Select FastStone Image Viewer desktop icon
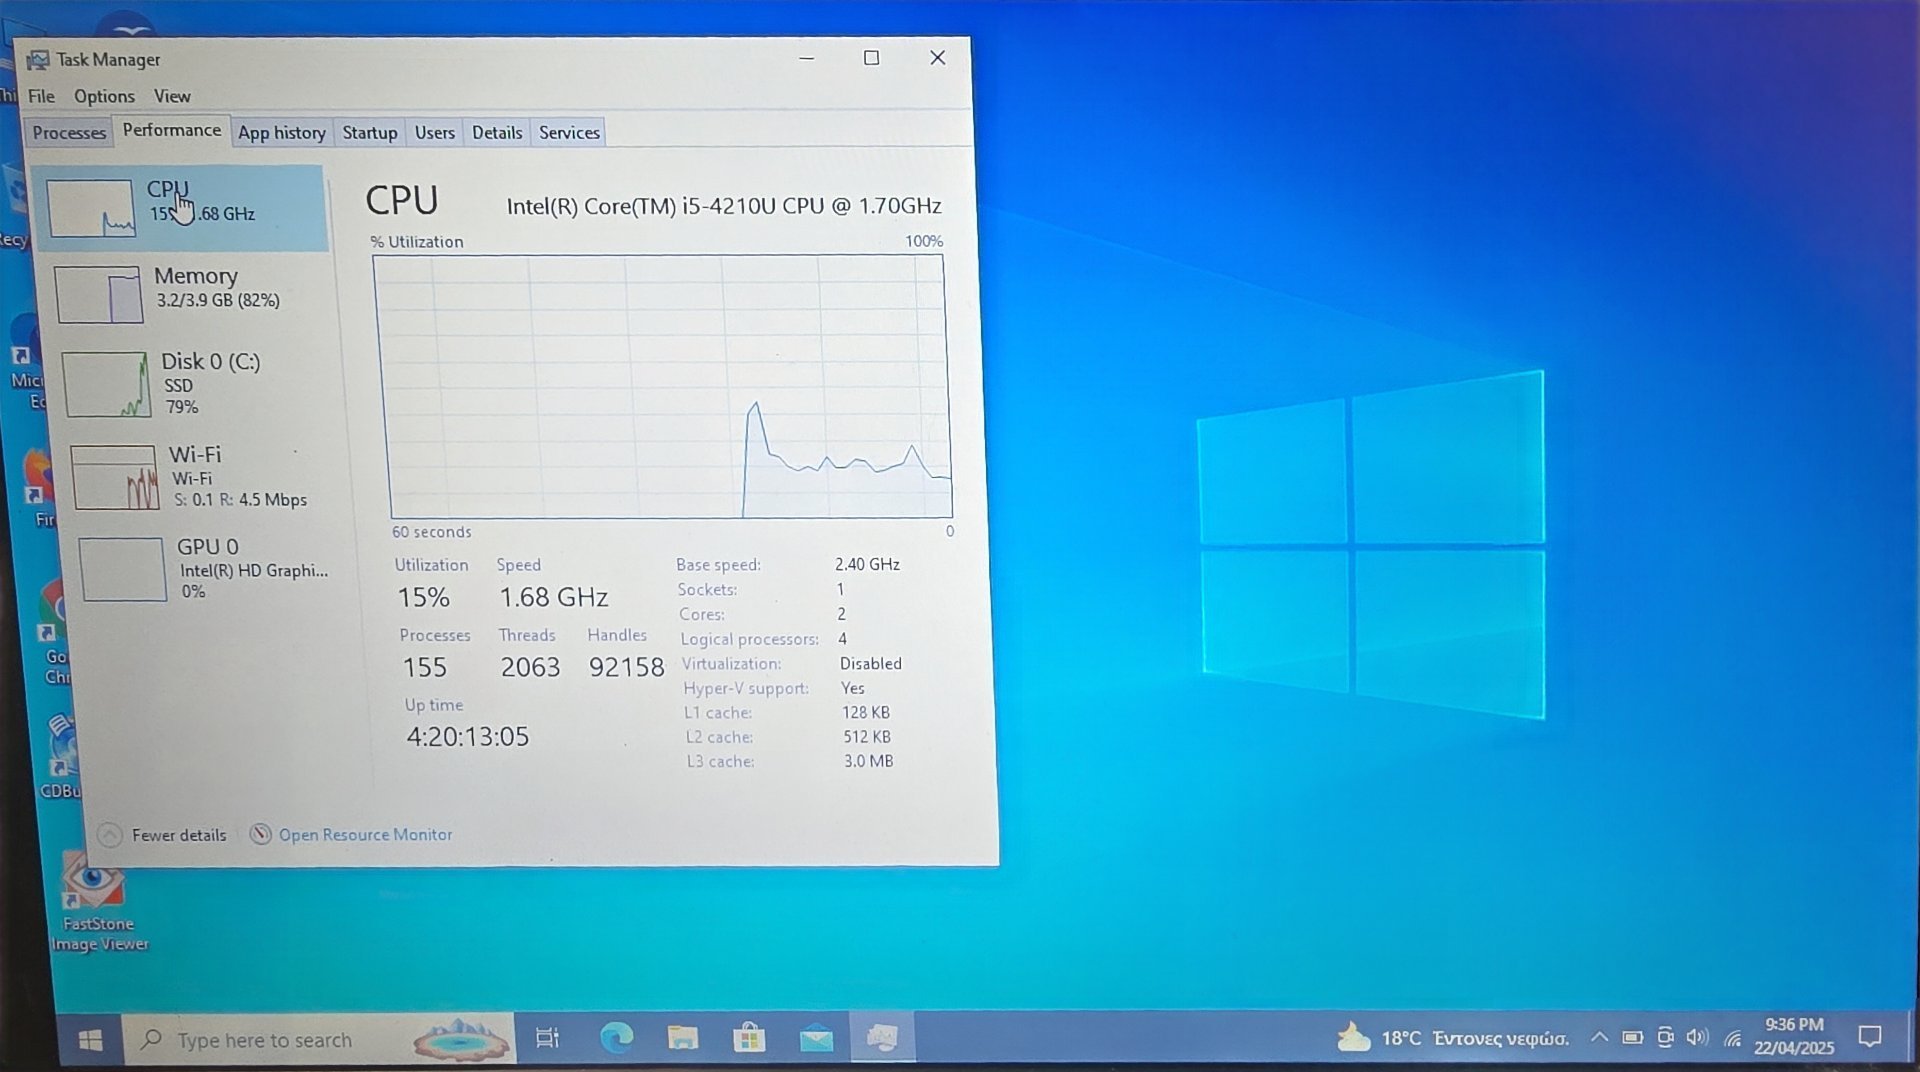This screenshot has width=1920, height=1072. tap(97, 902)
